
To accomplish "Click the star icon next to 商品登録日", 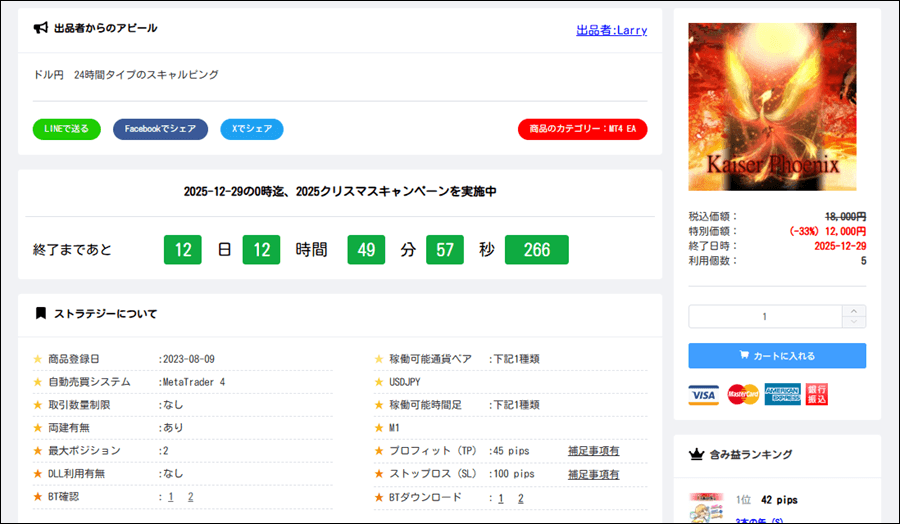I will (38, 359).
